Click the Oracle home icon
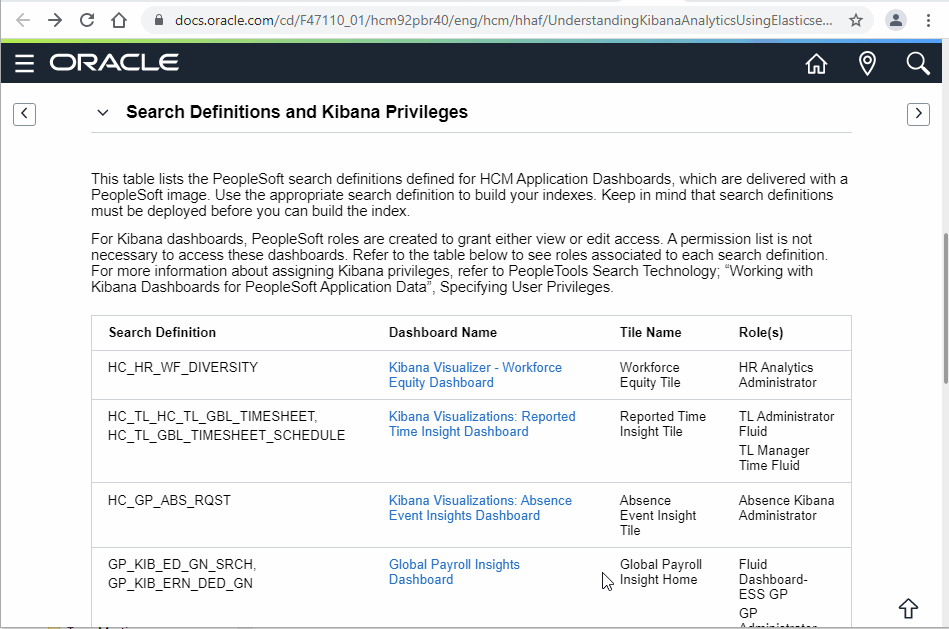 (816, 64)
